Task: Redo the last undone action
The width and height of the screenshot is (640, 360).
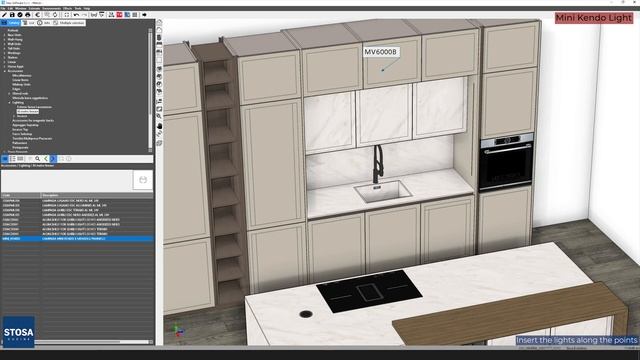Action: pyautogui.click(x=84, y=15)
